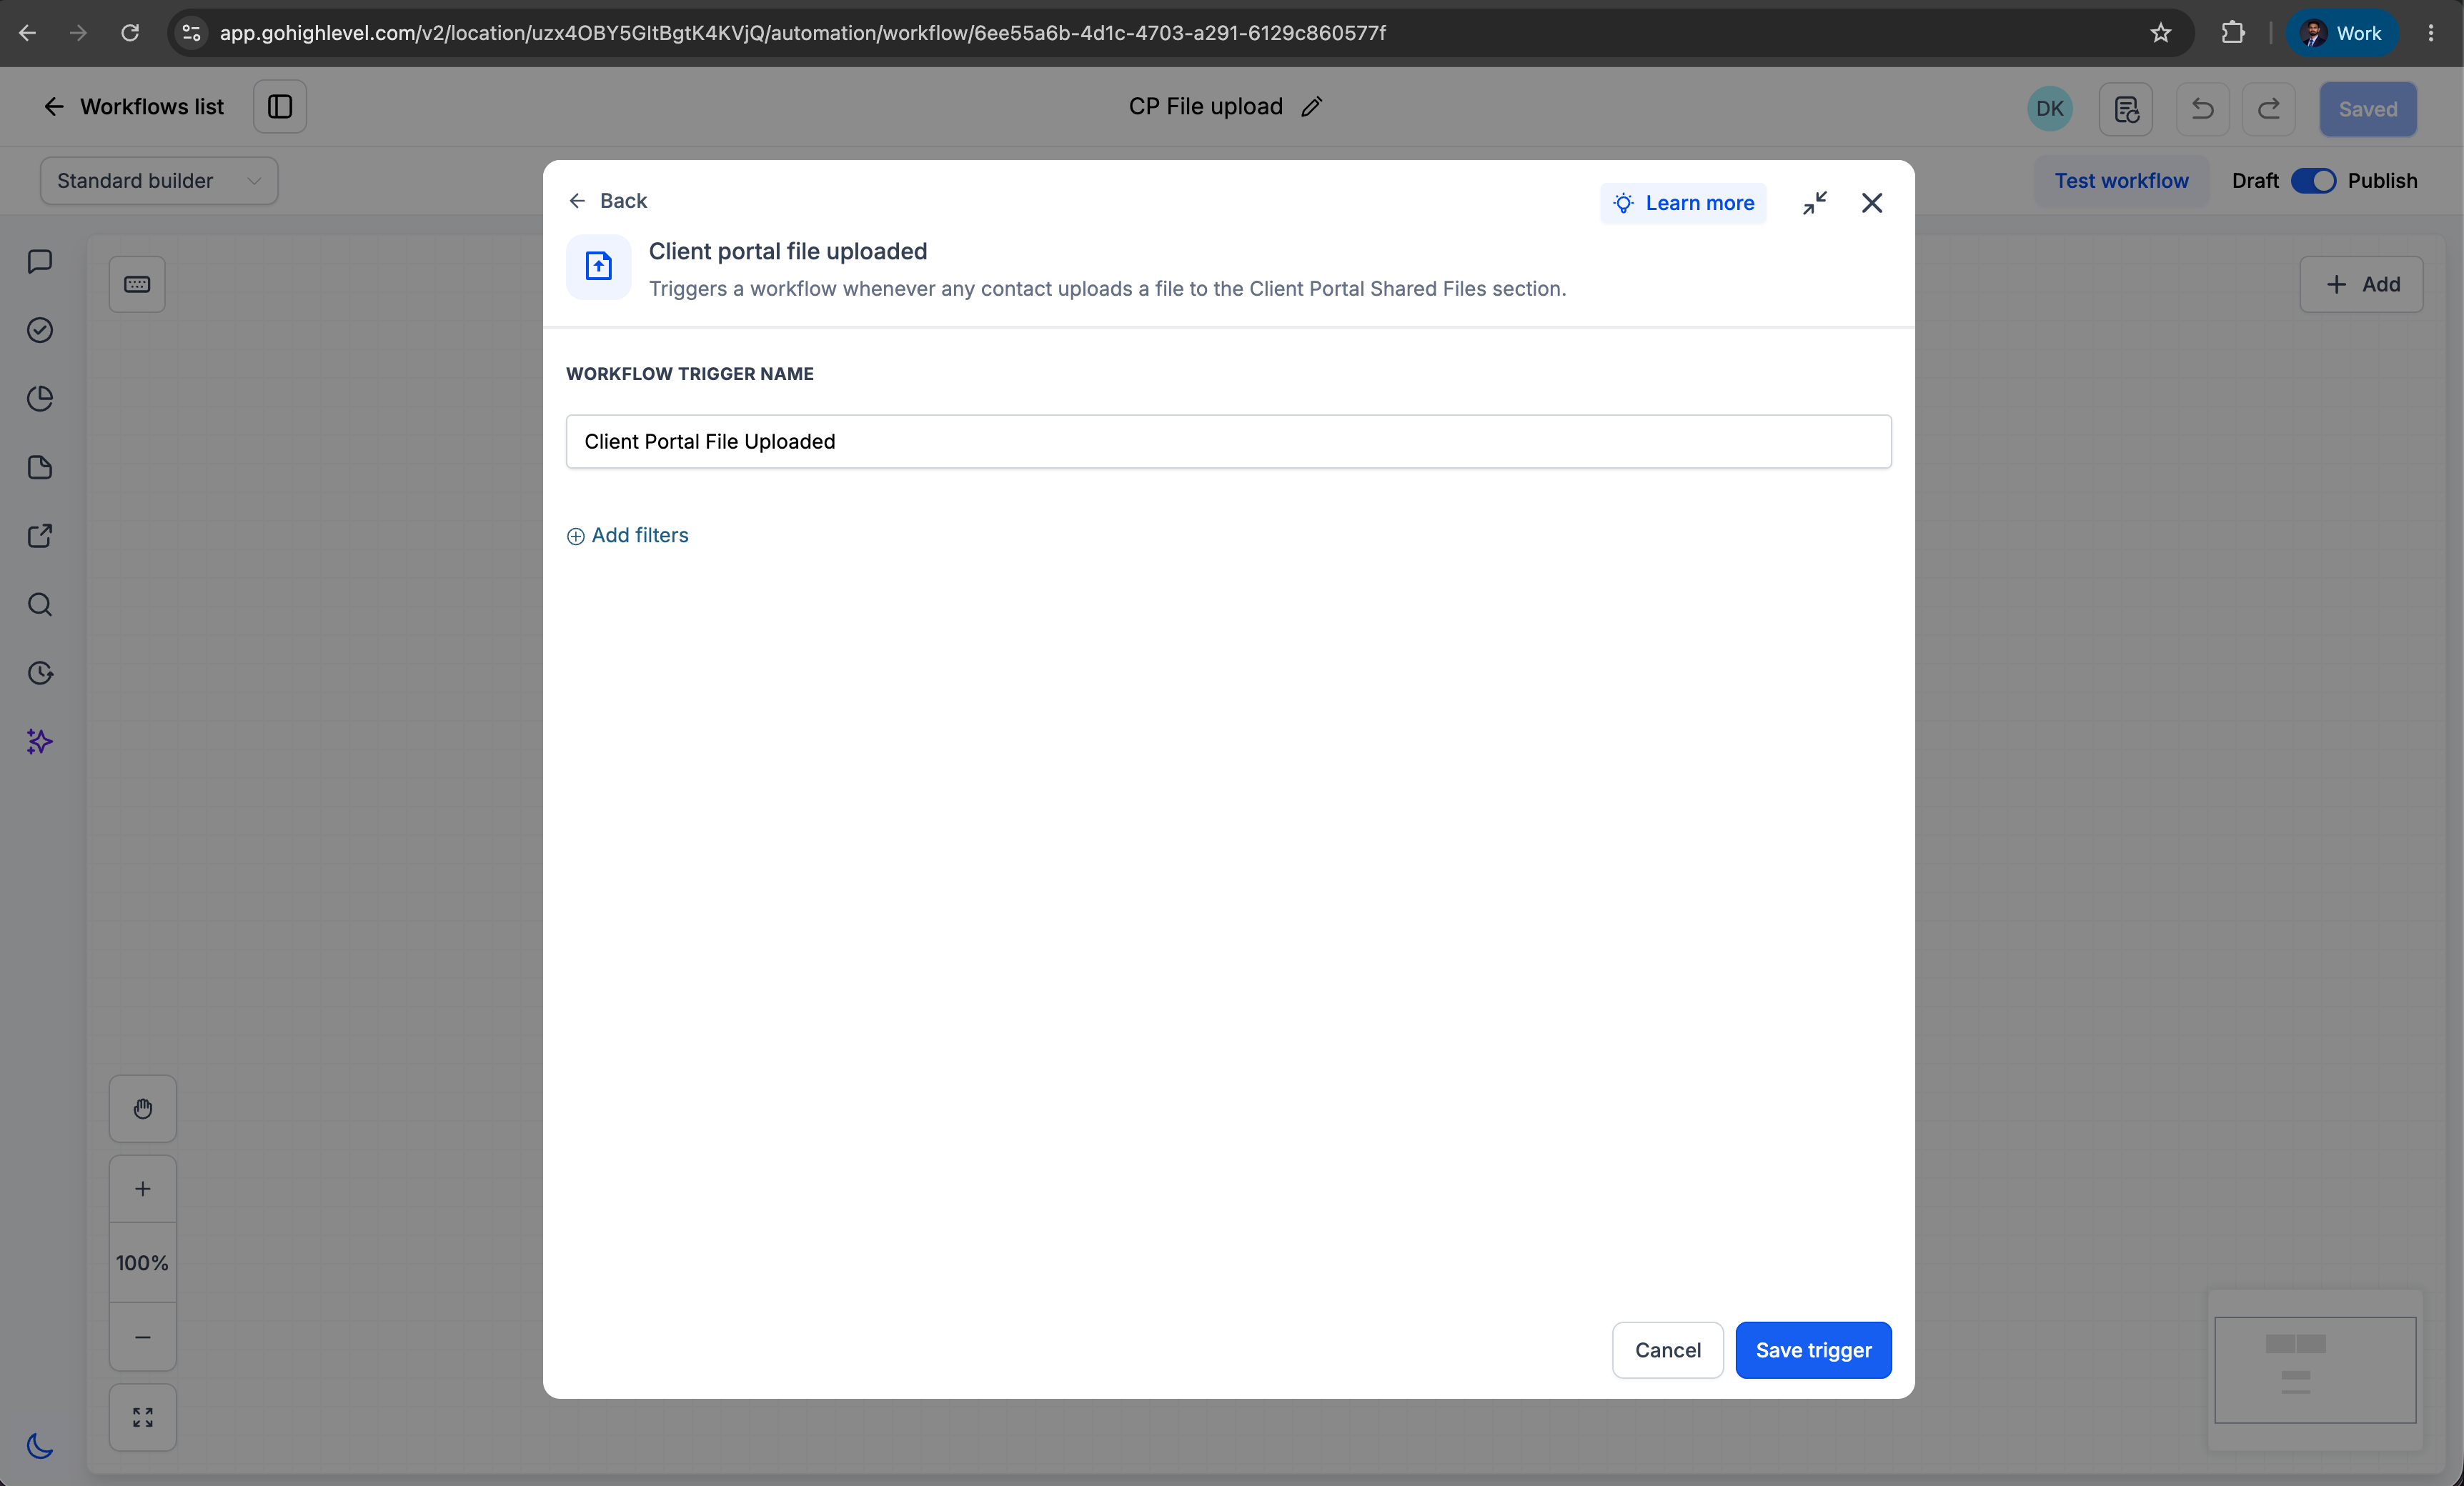Open the Standard builder dropdown
The height and width of the screenshot is (1486, 2464).
(x=159, y=181)
